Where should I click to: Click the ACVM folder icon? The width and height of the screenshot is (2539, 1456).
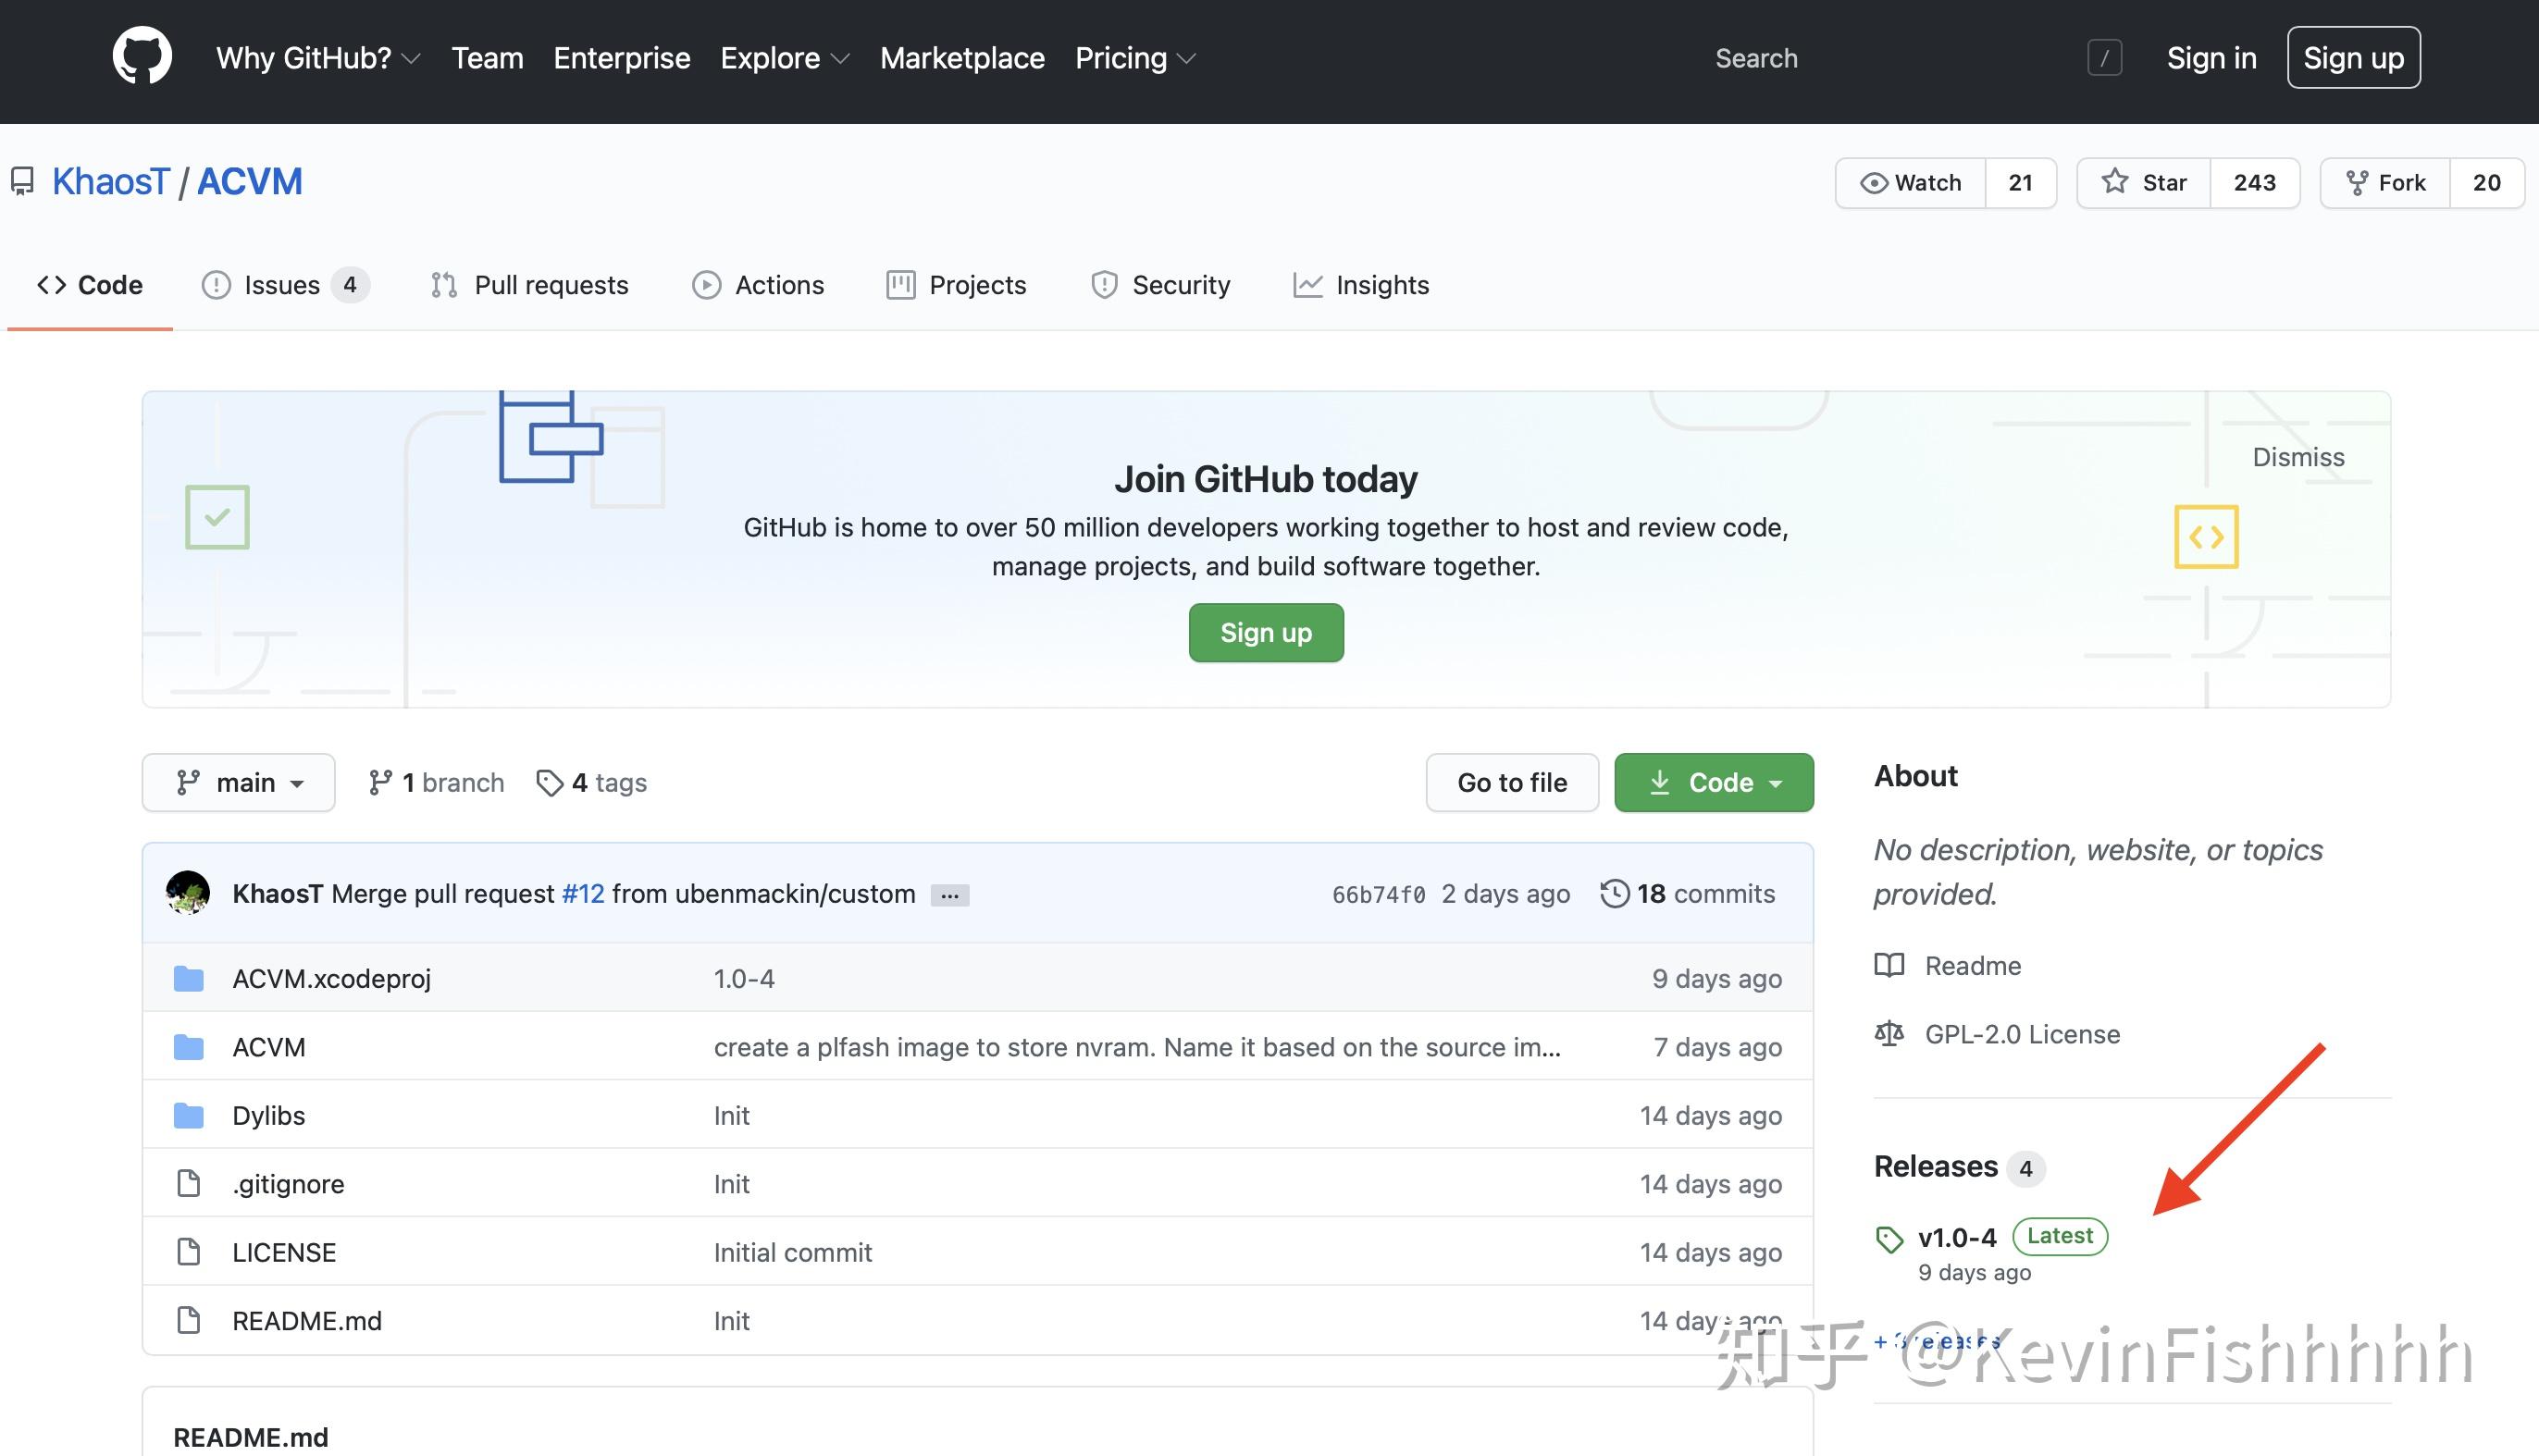188,1047
